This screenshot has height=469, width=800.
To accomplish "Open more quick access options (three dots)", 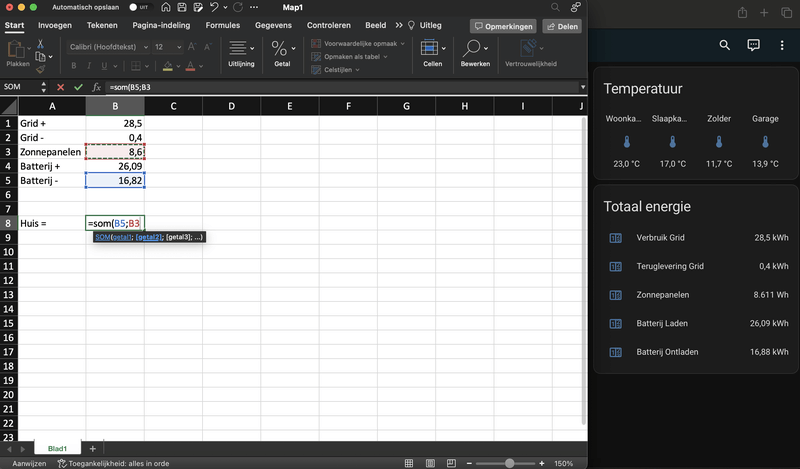I will click(x=254, y=7).
